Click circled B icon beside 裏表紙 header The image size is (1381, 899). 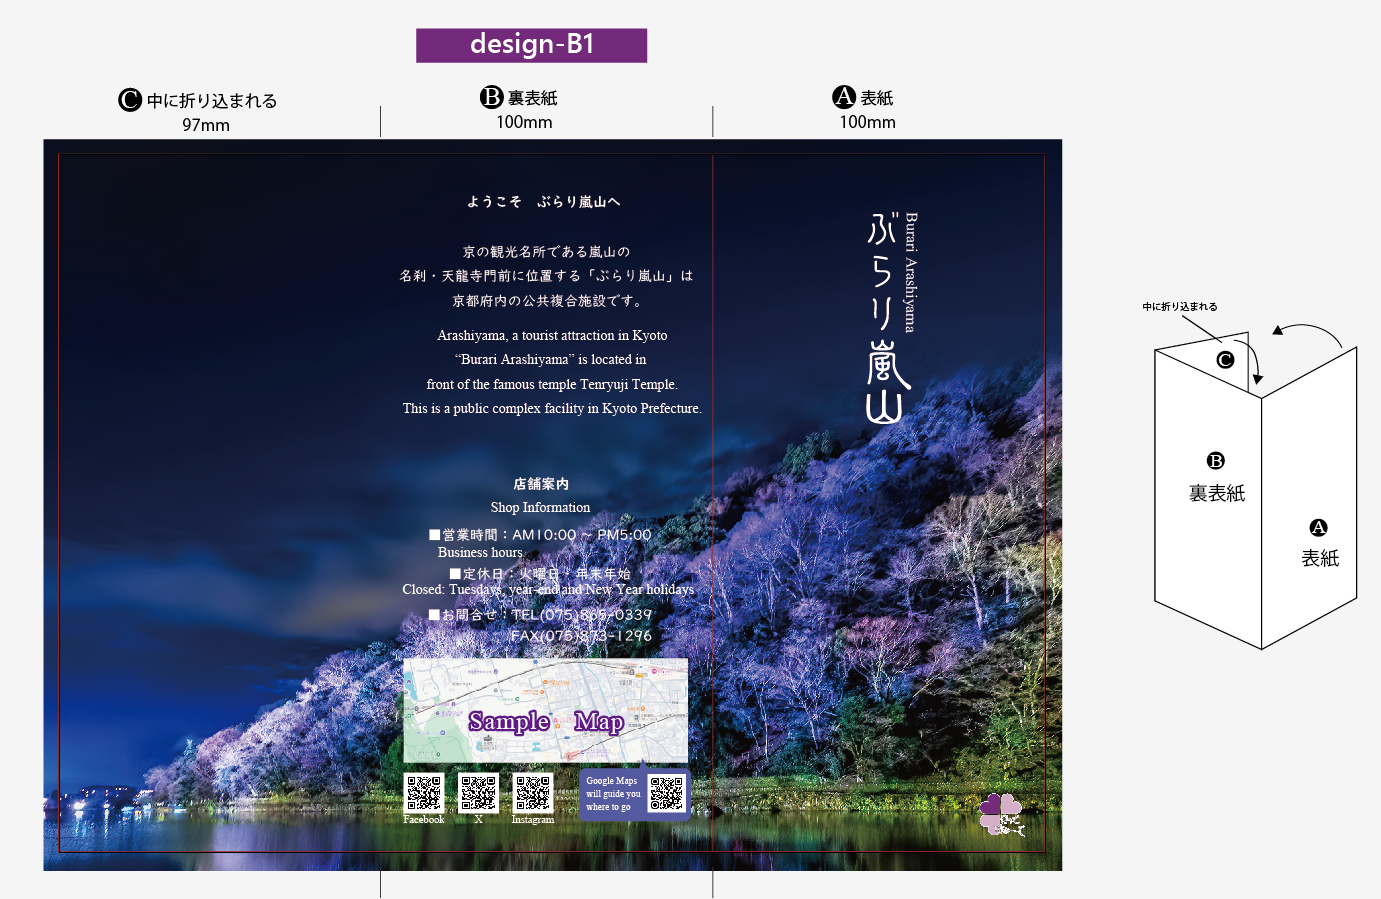point(491,97)
